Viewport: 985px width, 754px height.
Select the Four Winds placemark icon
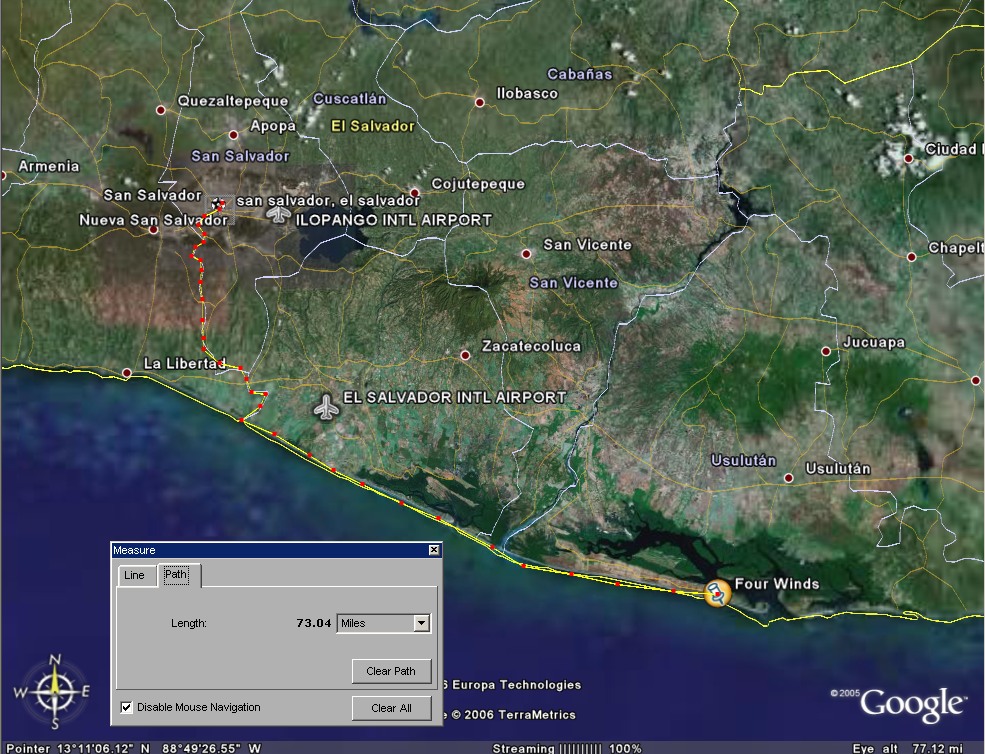click(x=717, y=594)
